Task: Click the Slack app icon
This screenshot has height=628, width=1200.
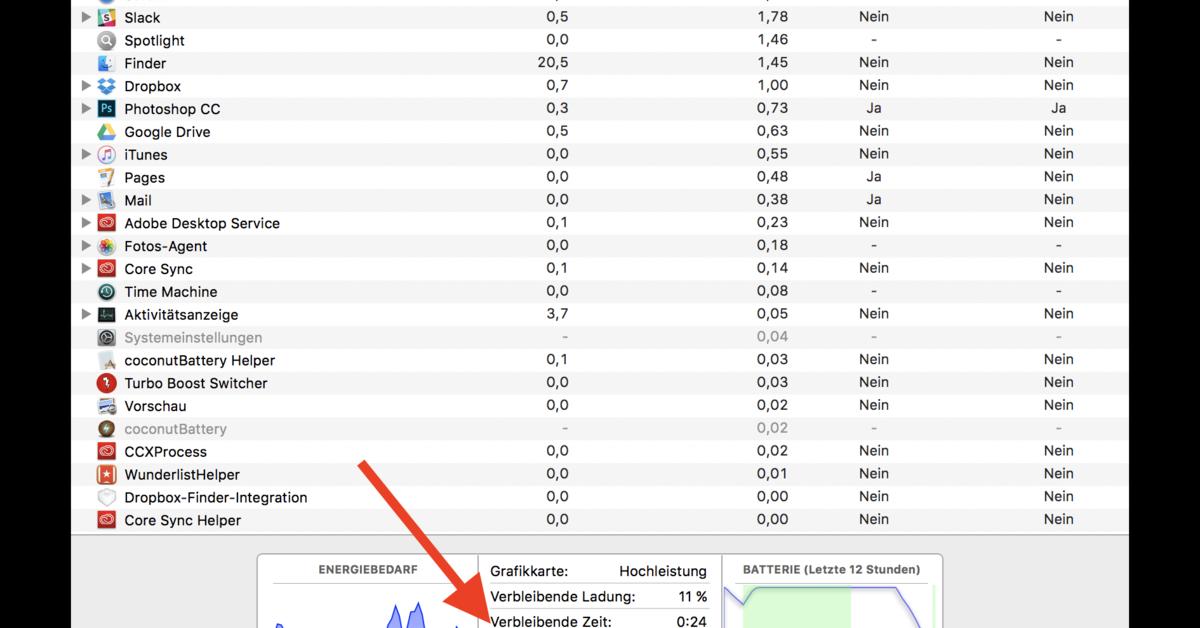Action: click(x=106, y=17)
